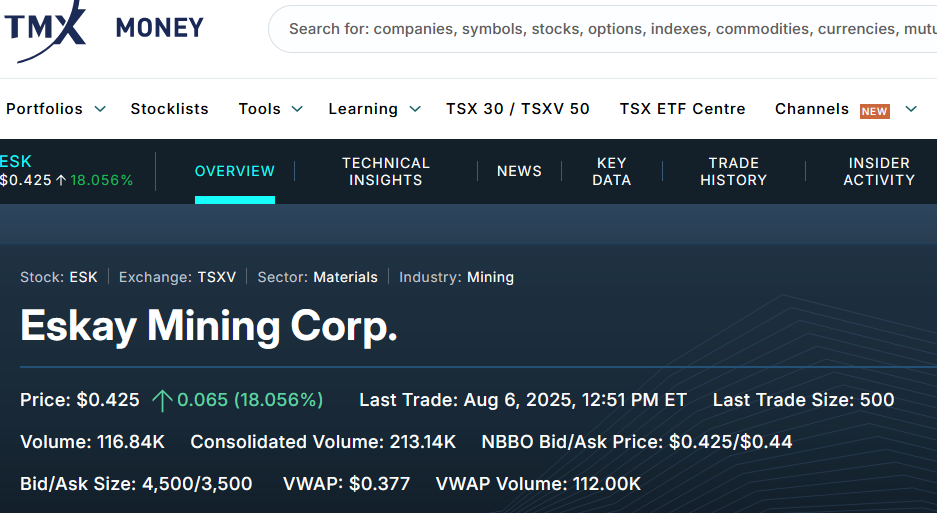The height and width of the screenshot is (513, 937).
Task: Open the Stocklists menu item
Action: tap(169, 109)
